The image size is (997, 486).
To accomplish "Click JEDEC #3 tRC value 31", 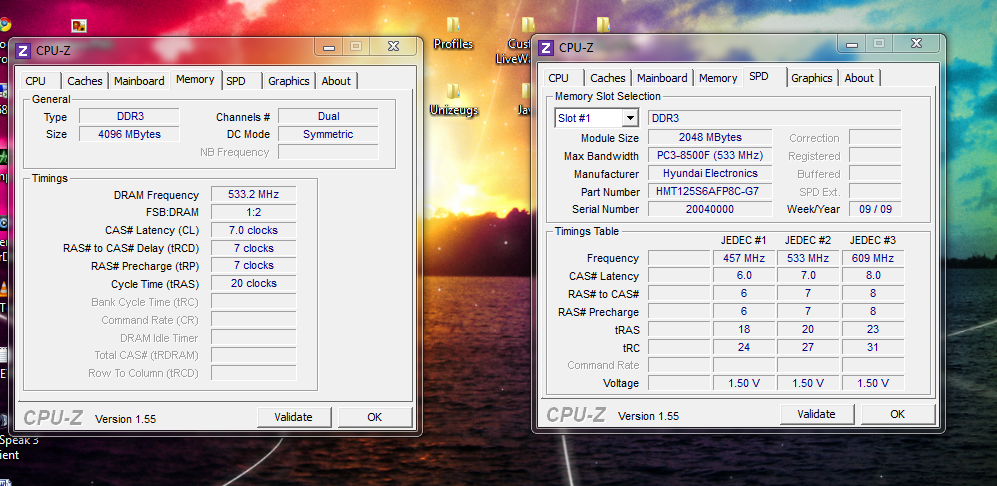I will [873, 347].
